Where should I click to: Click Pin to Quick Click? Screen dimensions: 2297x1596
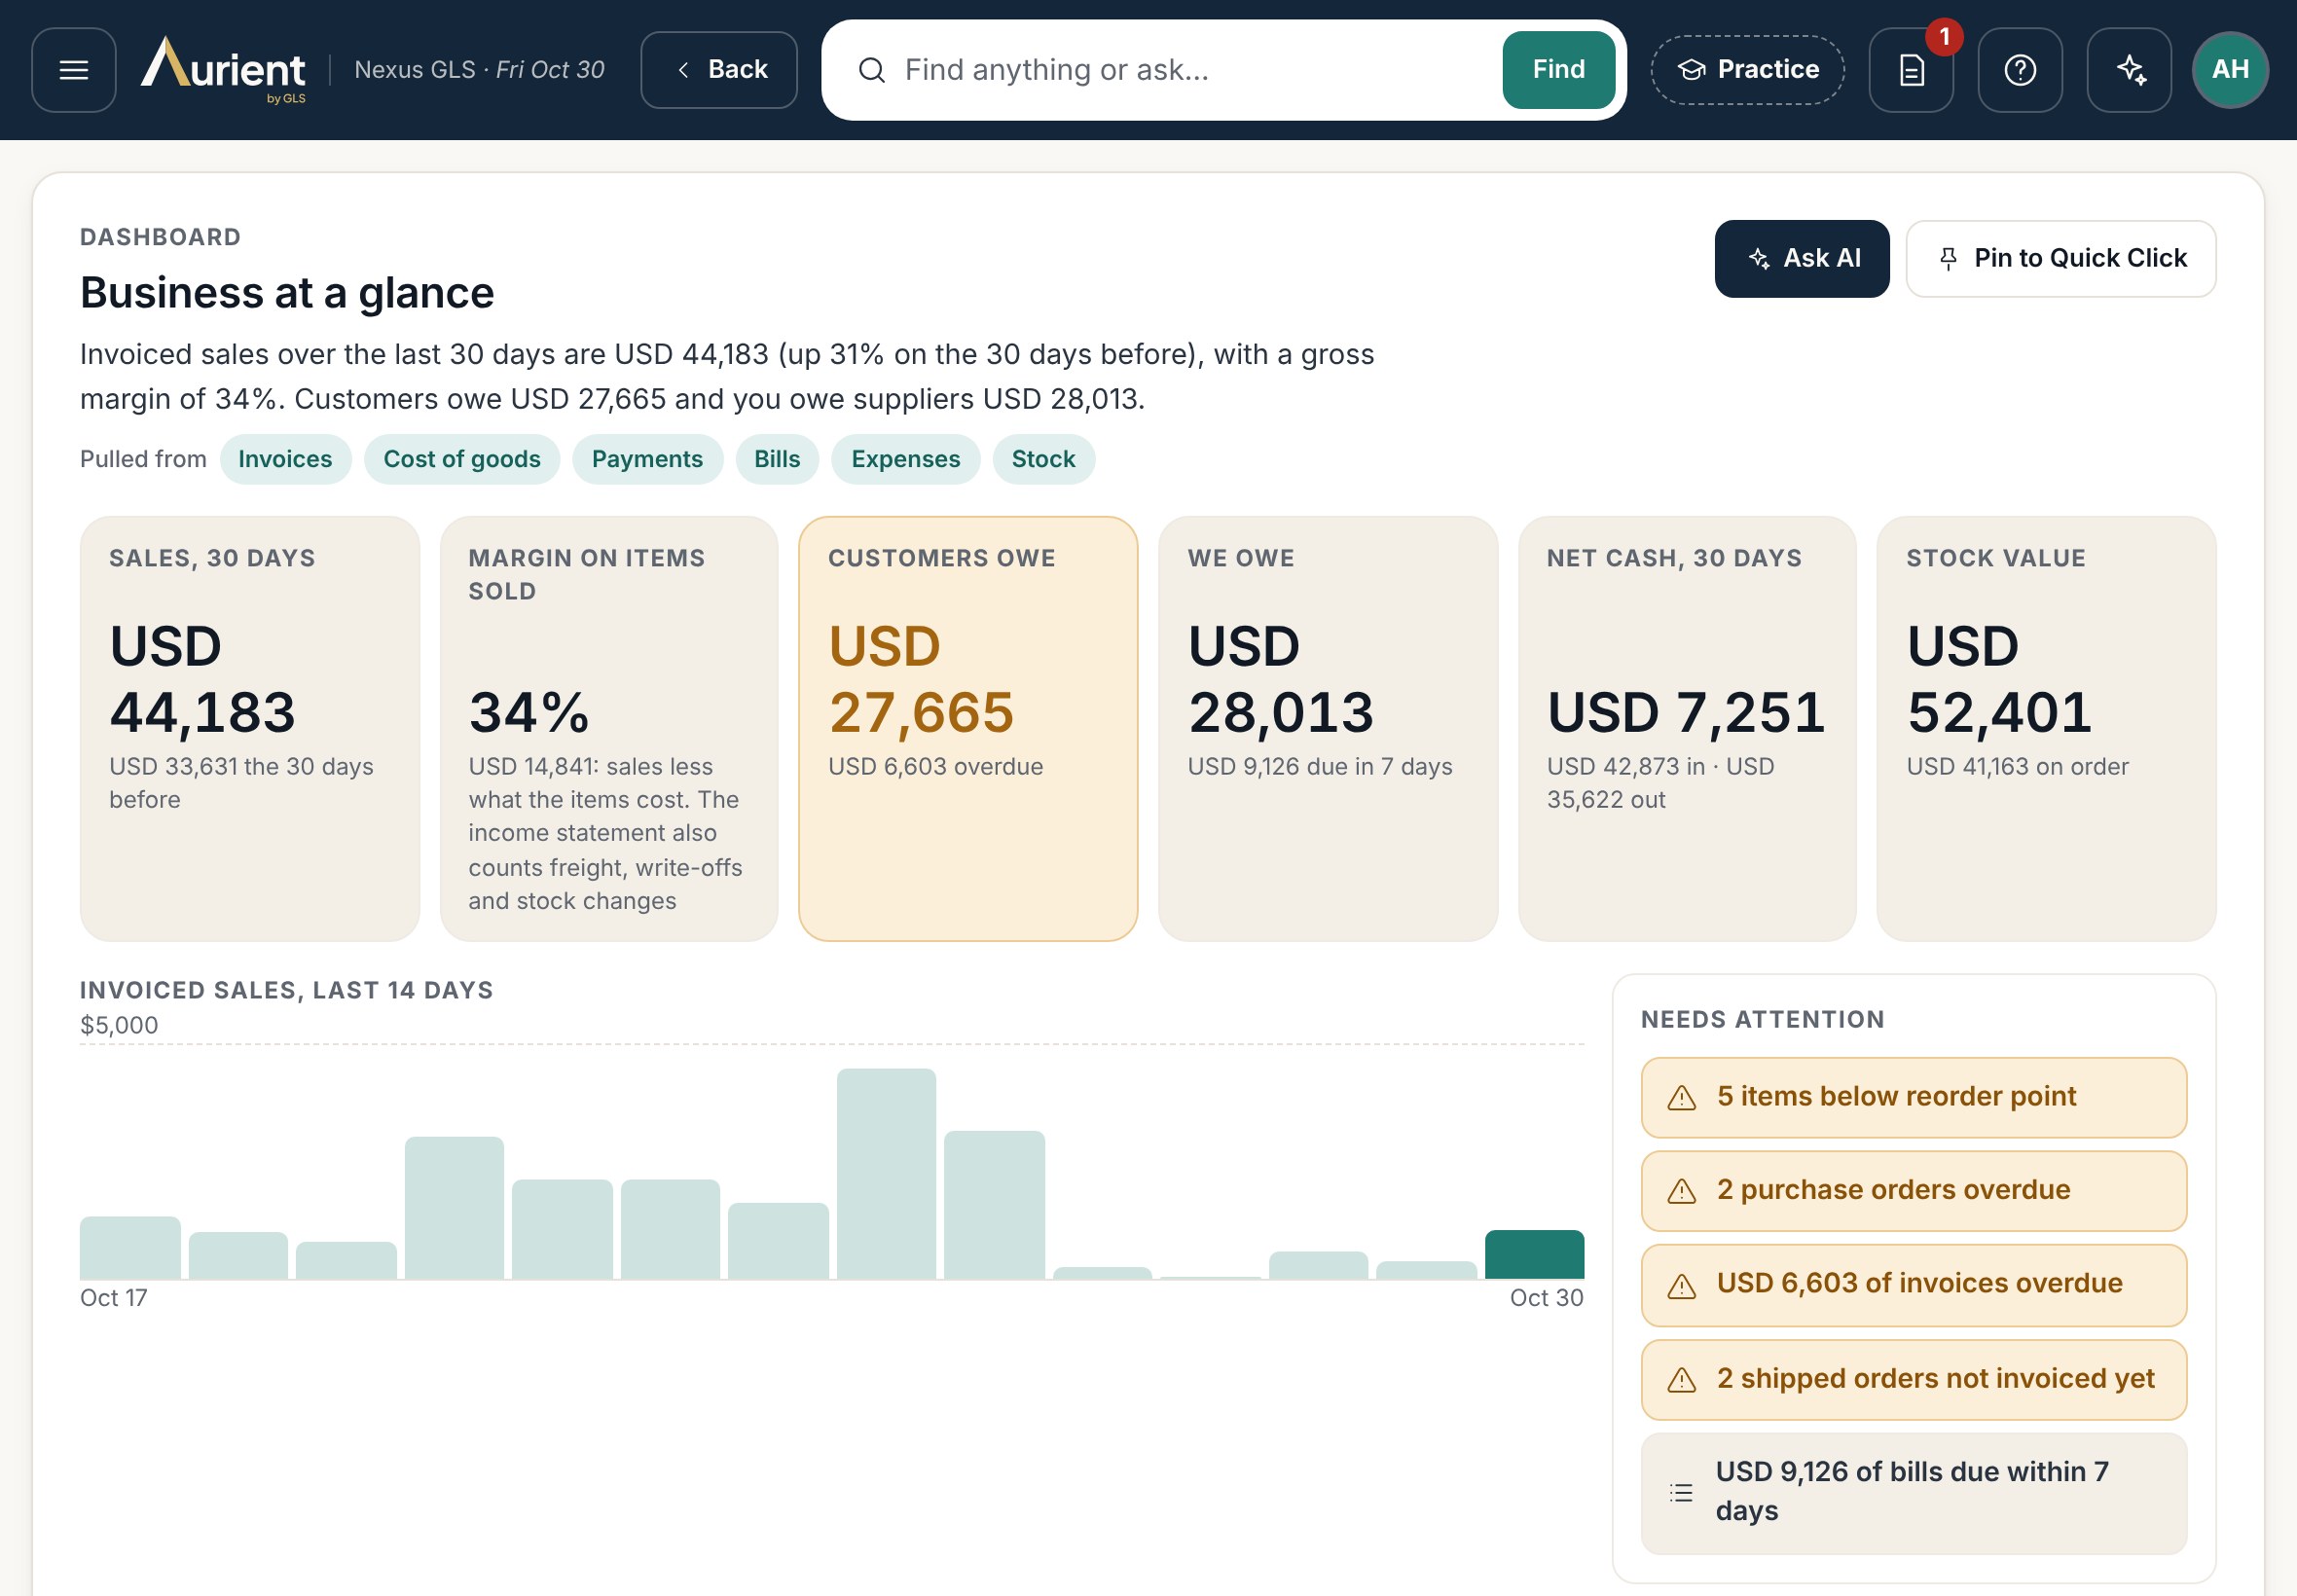tap(2061, 259)
